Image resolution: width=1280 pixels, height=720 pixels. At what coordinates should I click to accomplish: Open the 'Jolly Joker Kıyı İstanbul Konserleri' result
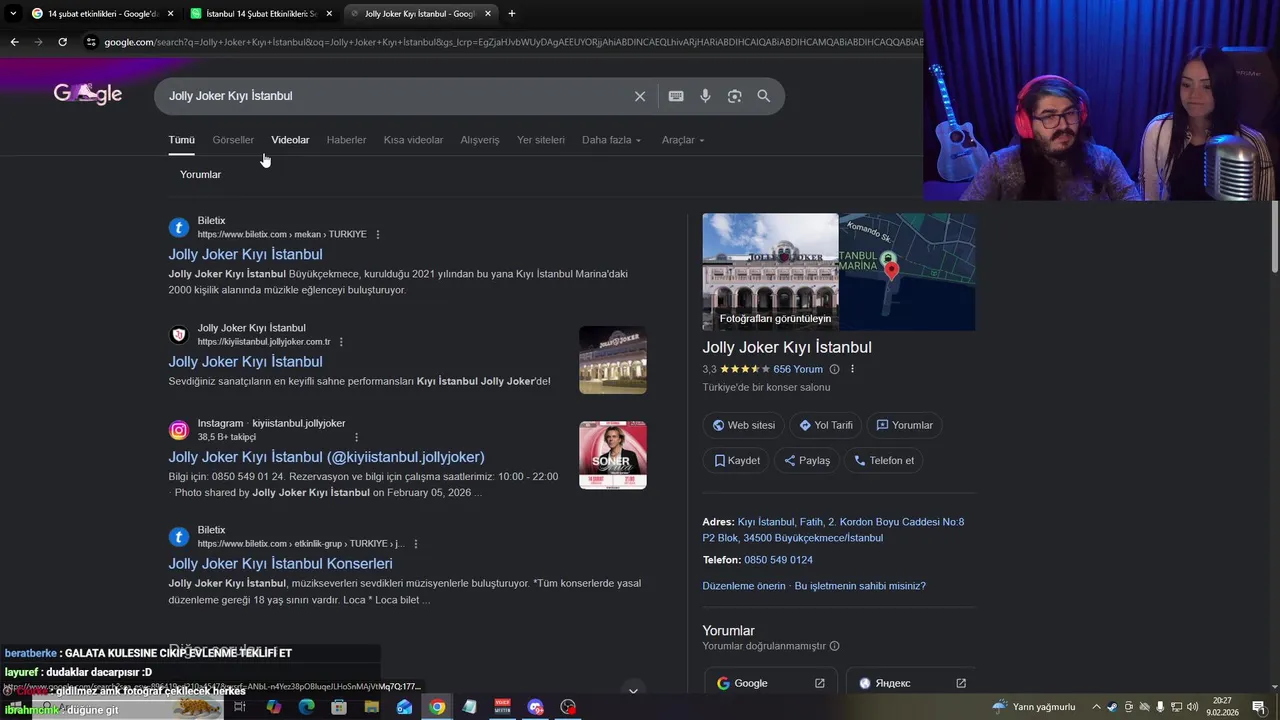(280, 563)
